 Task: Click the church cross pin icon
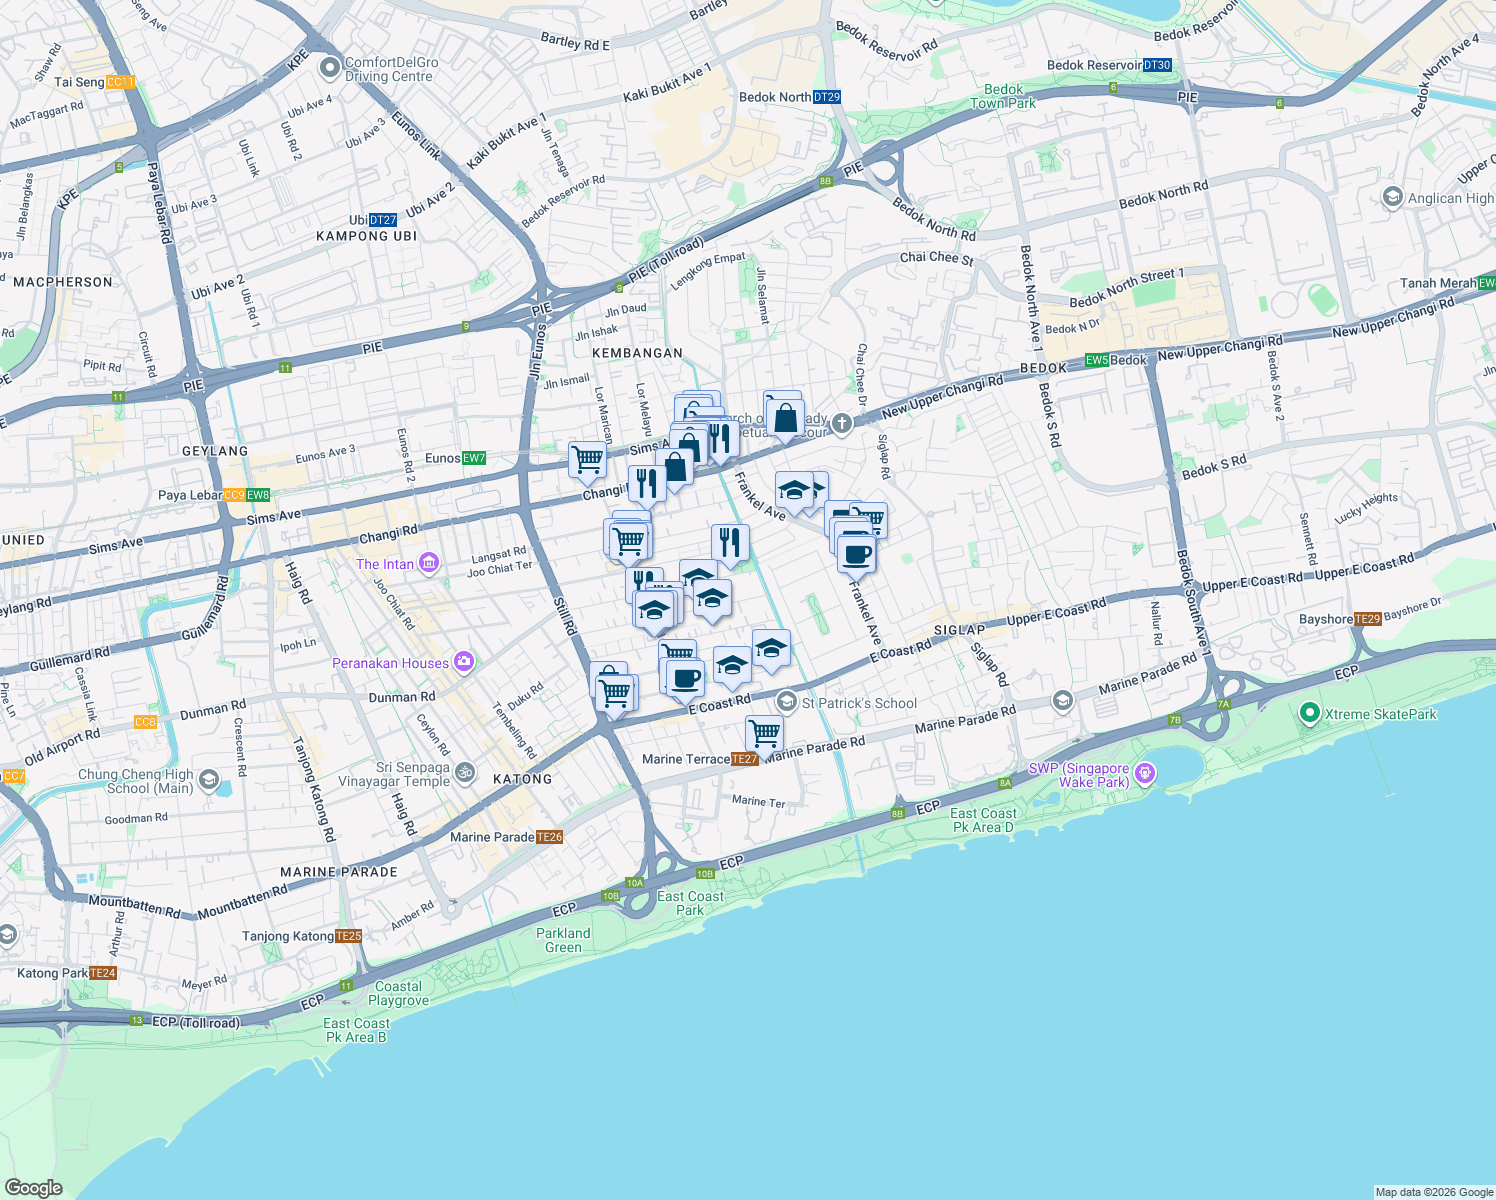click(x=842, y=424)
